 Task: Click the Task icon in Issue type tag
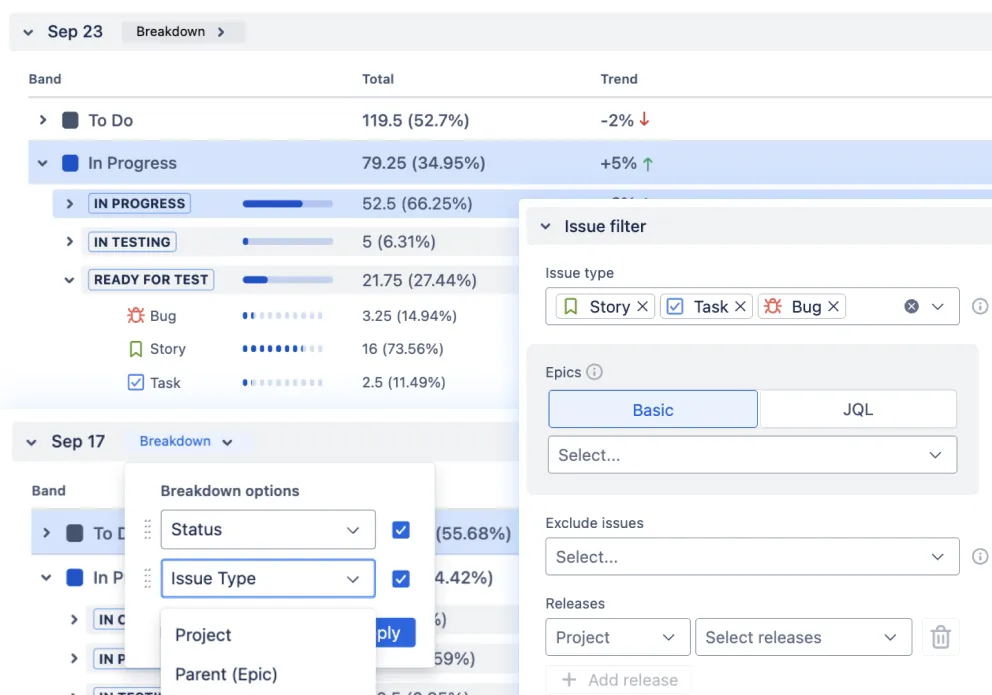click(675, 307)
